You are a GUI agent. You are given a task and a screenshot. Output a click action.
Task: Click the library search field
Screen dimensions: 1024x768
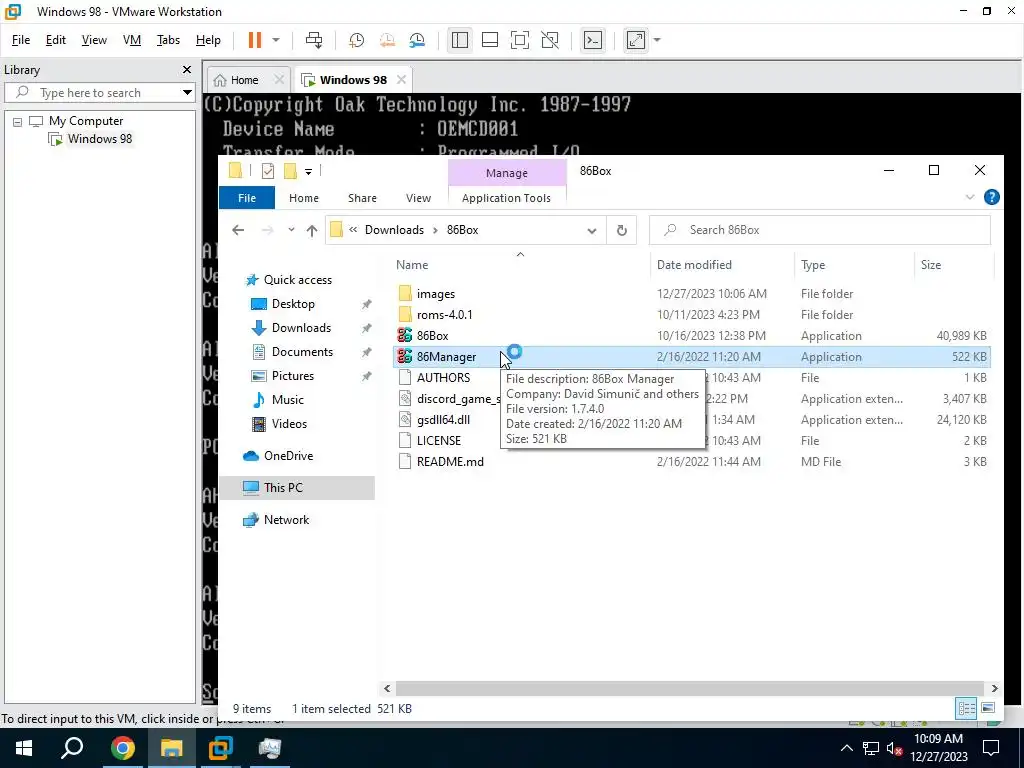tap(98, 93)
